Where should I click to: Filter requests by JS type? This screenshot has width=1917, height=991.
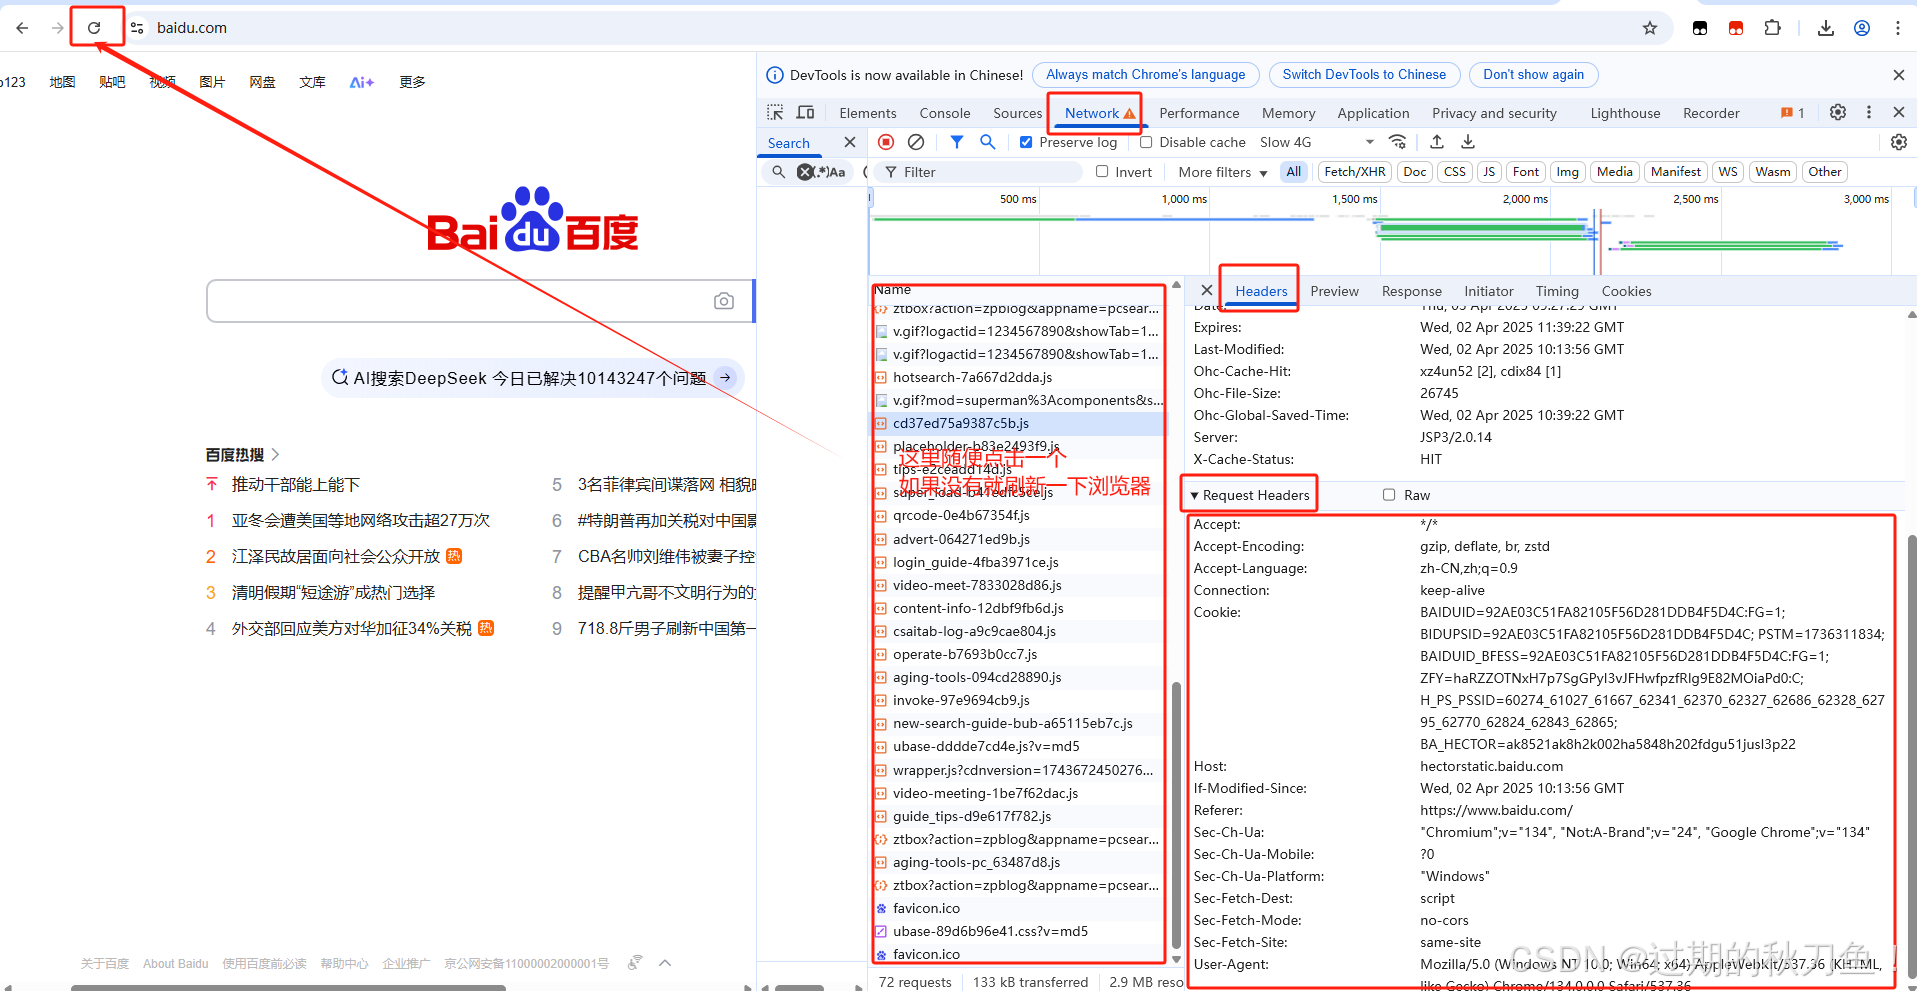click(x=1489, y=172)
